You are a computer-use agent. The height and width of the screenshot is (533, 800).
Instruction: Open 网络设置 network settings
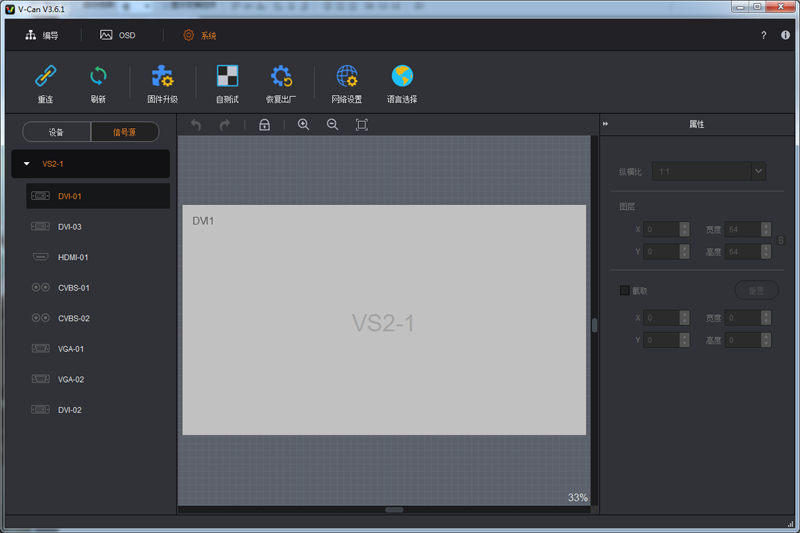tap(347, 78)
